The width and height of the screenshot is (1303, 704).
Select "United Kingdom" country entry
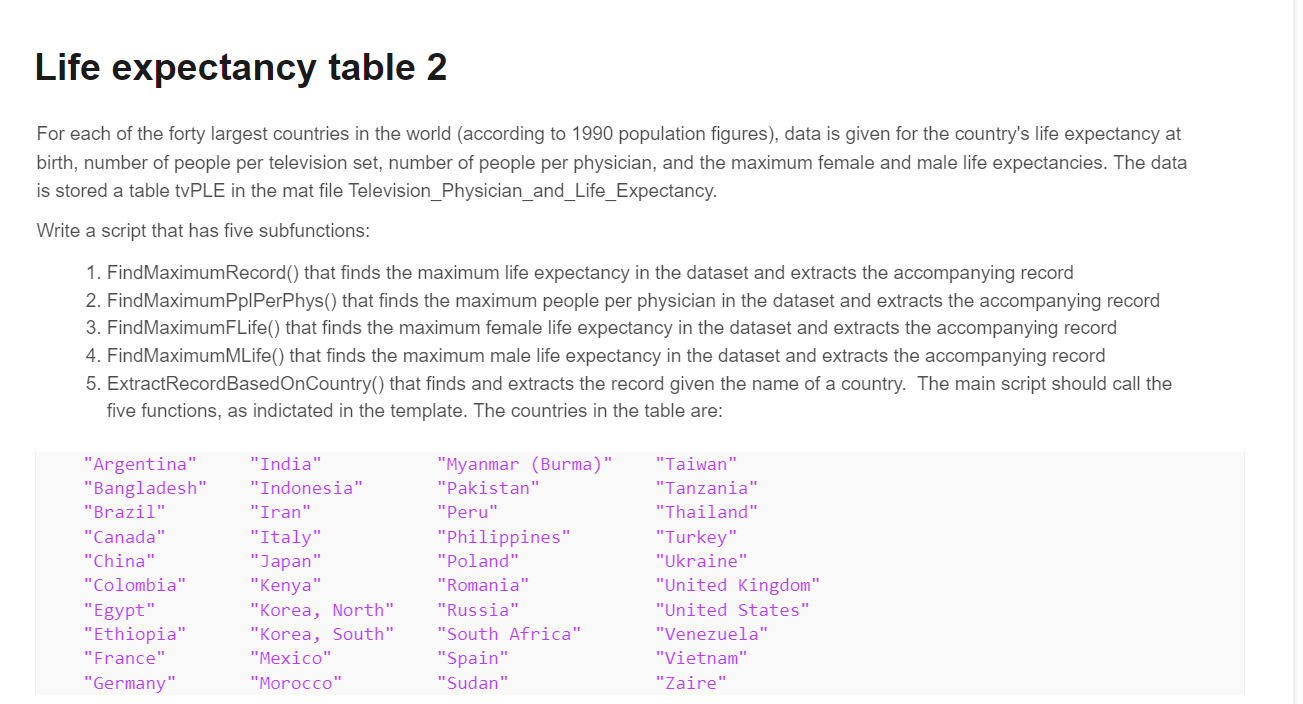(x=739, y=584)
